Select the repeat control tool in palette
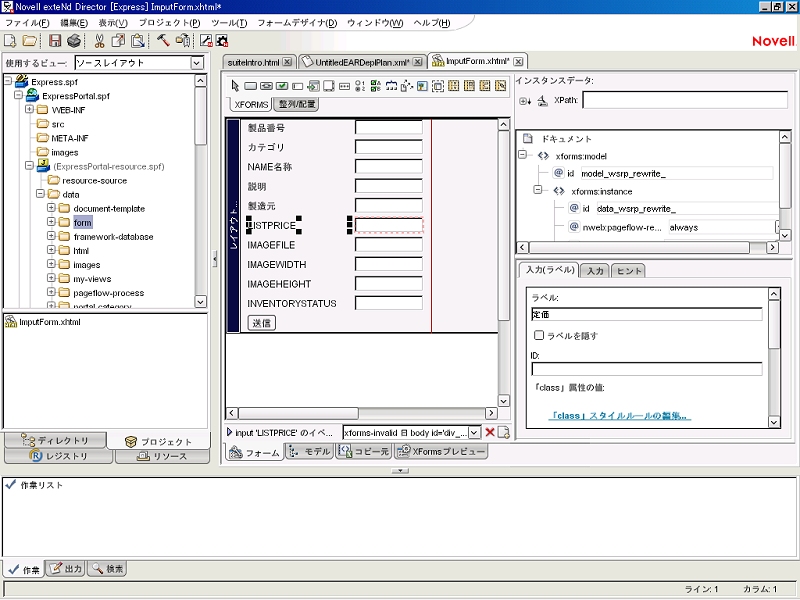This screenshot has height=600, width=800. pyautogui.click(x=391, y=86)
